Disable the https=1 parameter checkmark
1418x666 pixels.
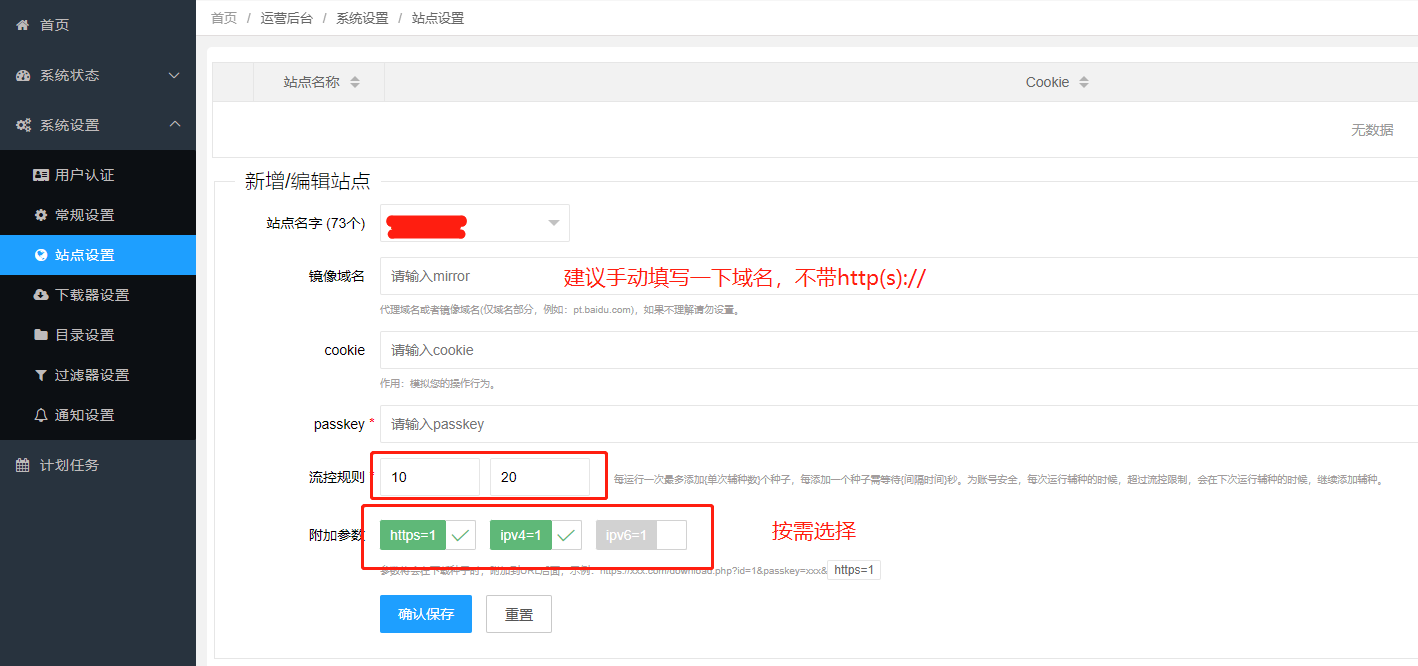(x=460, y=535)
